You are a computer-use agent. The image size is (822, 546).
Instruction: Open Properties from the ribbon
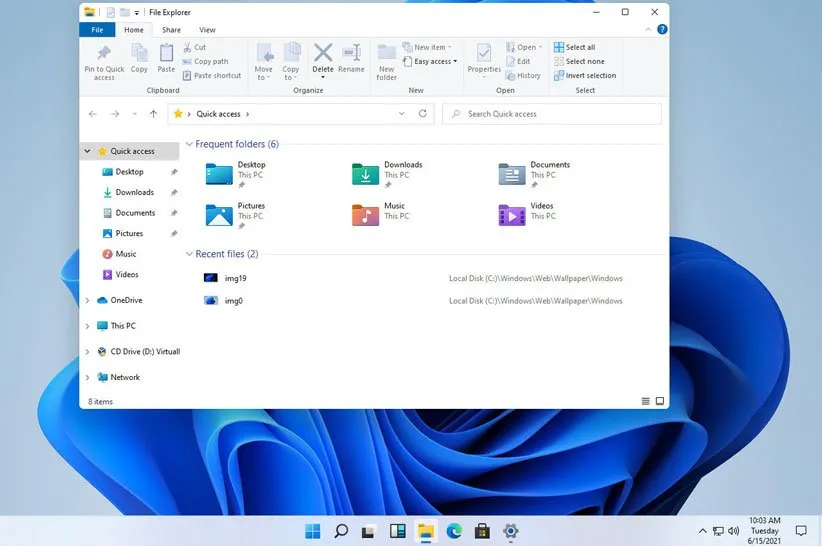click(484, 54)
